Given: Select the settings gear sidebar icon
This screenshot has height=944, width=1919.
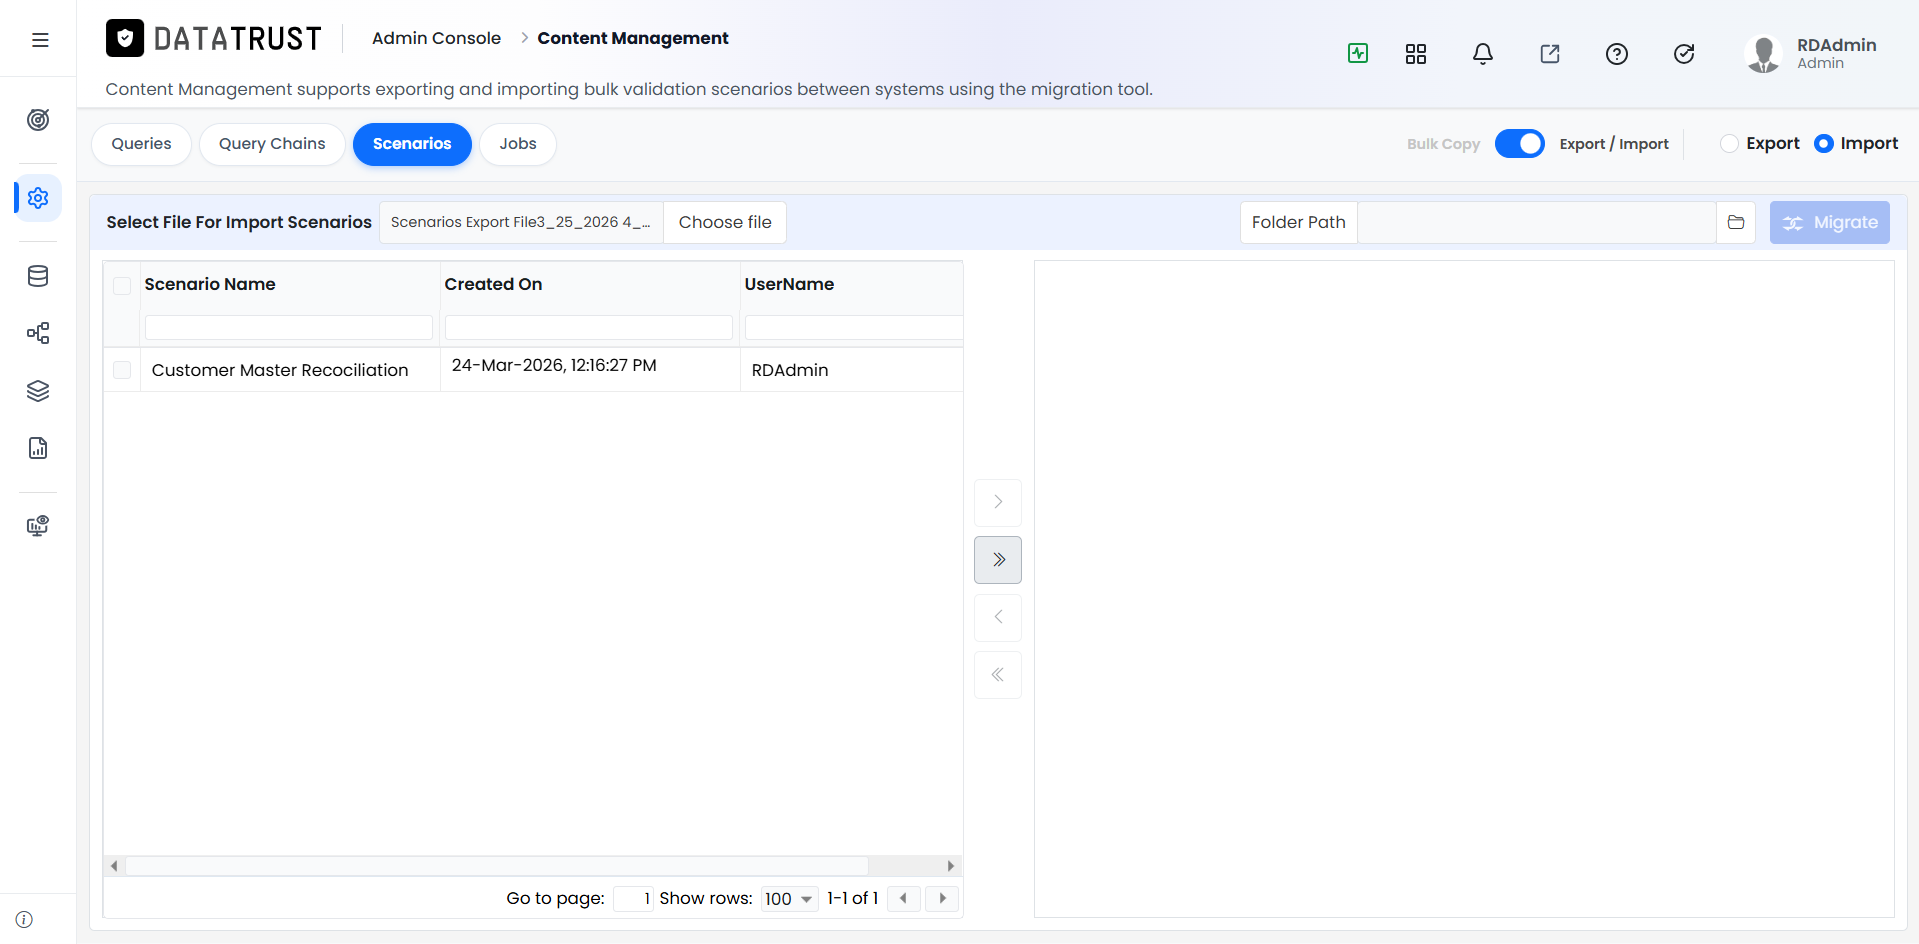Looking at the screenshot, I should tap(38, 198).
